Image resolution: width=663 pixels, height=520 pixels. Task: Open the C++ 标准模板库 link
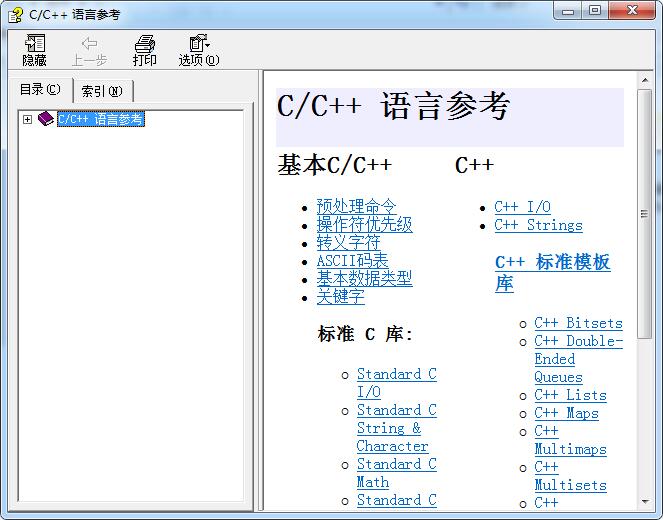click(553, 273)
